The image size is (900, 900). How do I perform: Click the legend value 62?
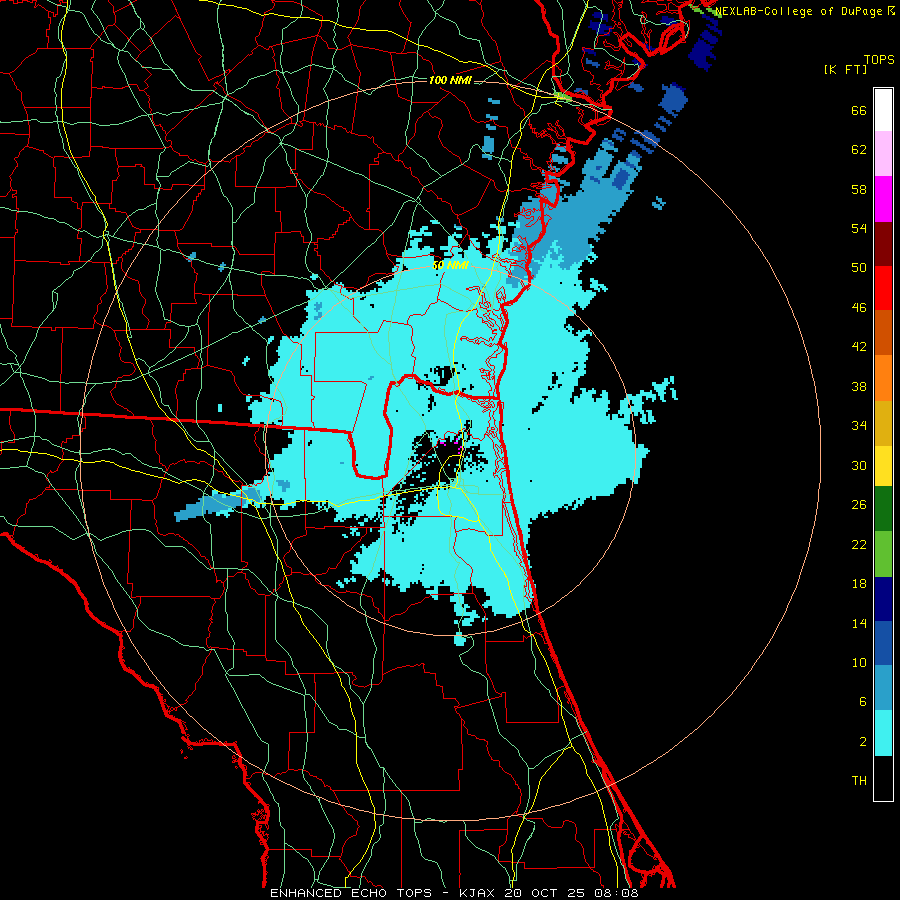(859, 149)
